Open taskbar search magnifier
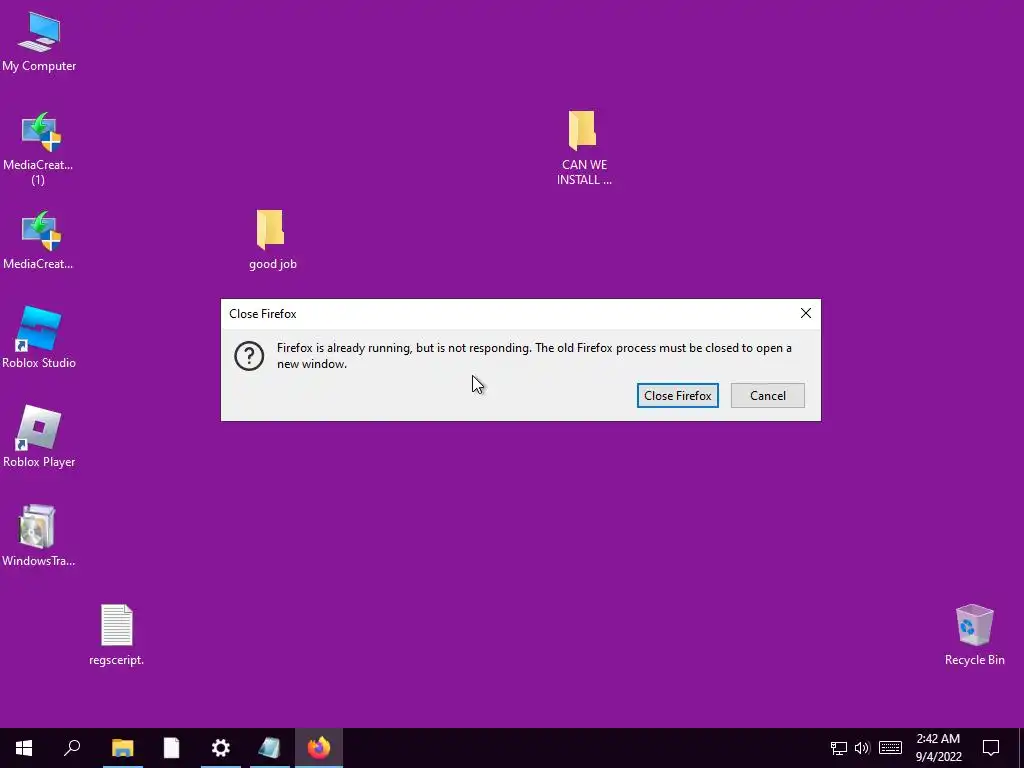 click(x=72, y=748)
